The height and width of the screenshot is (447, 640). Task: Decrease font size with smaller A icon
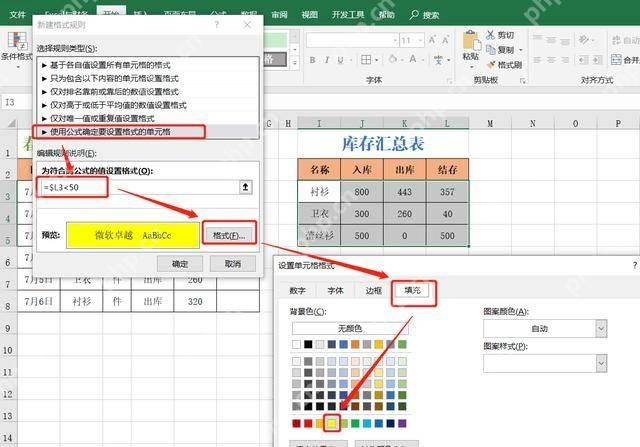click(445, 40)
